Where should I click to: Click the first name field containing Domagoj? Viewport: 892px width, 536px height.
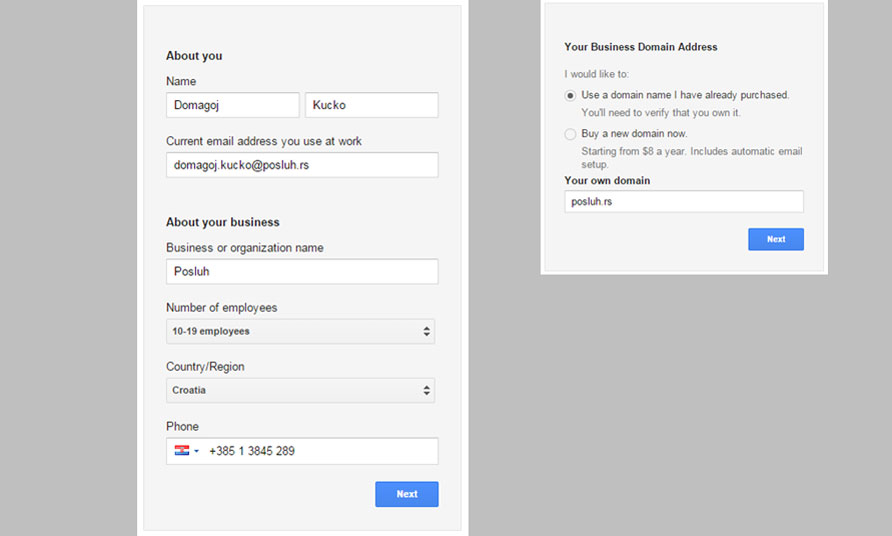(233, 105)
